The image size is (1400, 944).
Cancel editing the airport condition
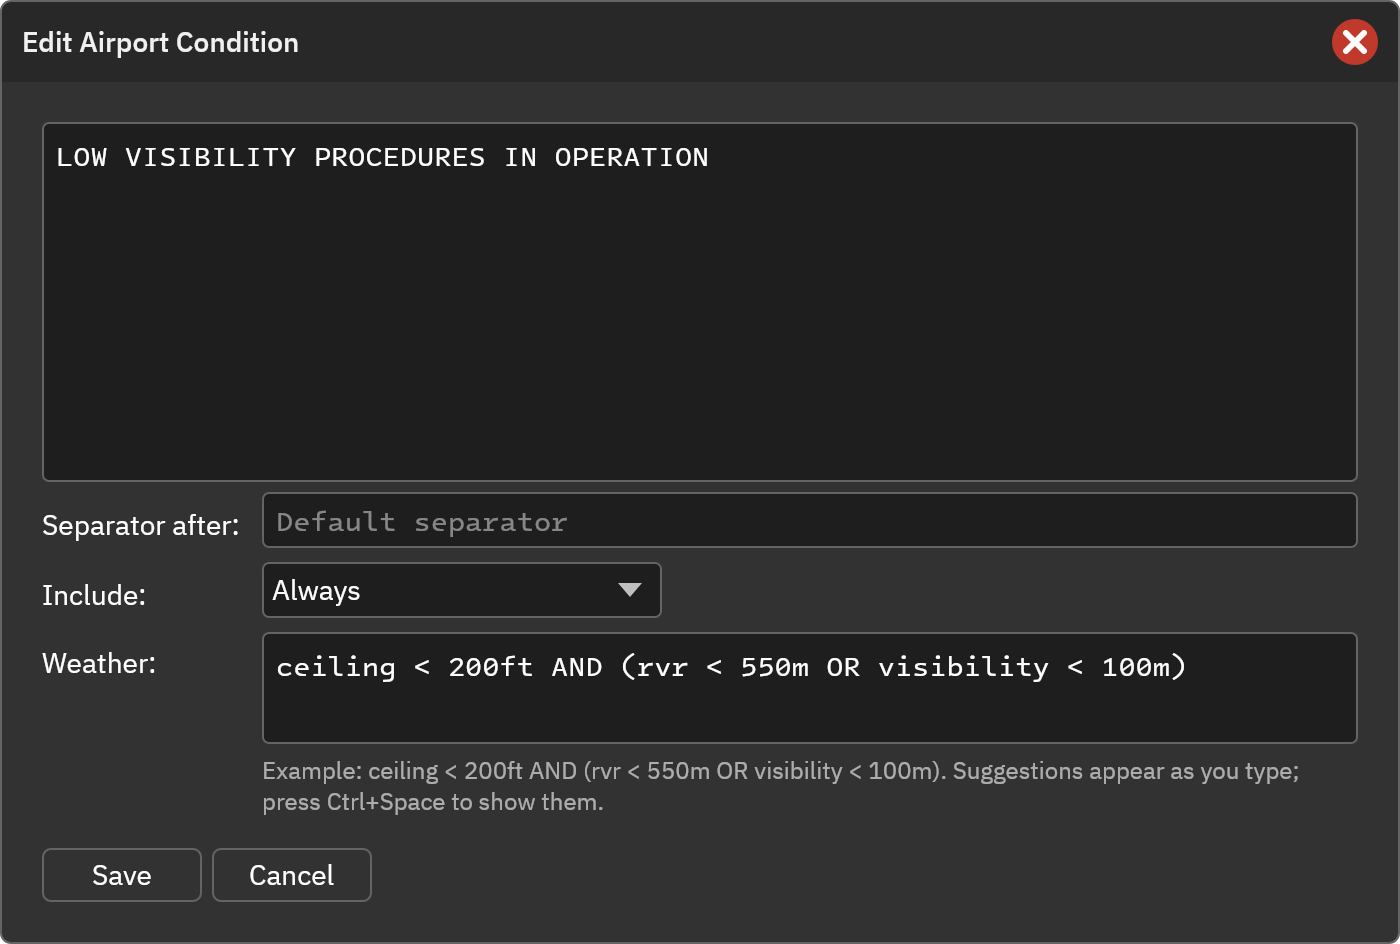[x=292, y=875]
